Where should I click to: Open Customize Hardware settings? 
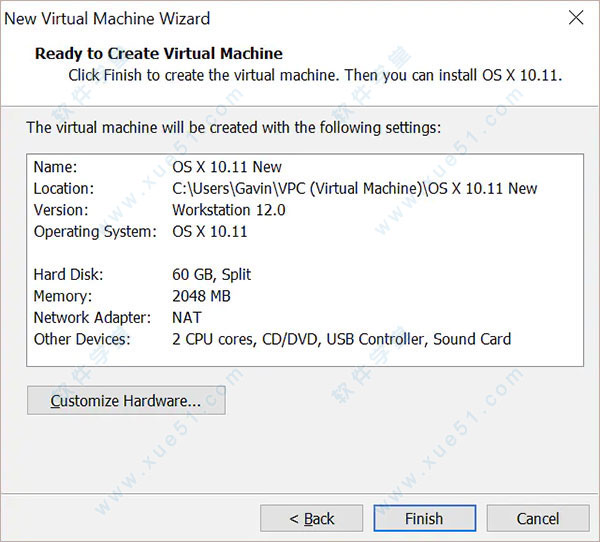pos(126,401)
